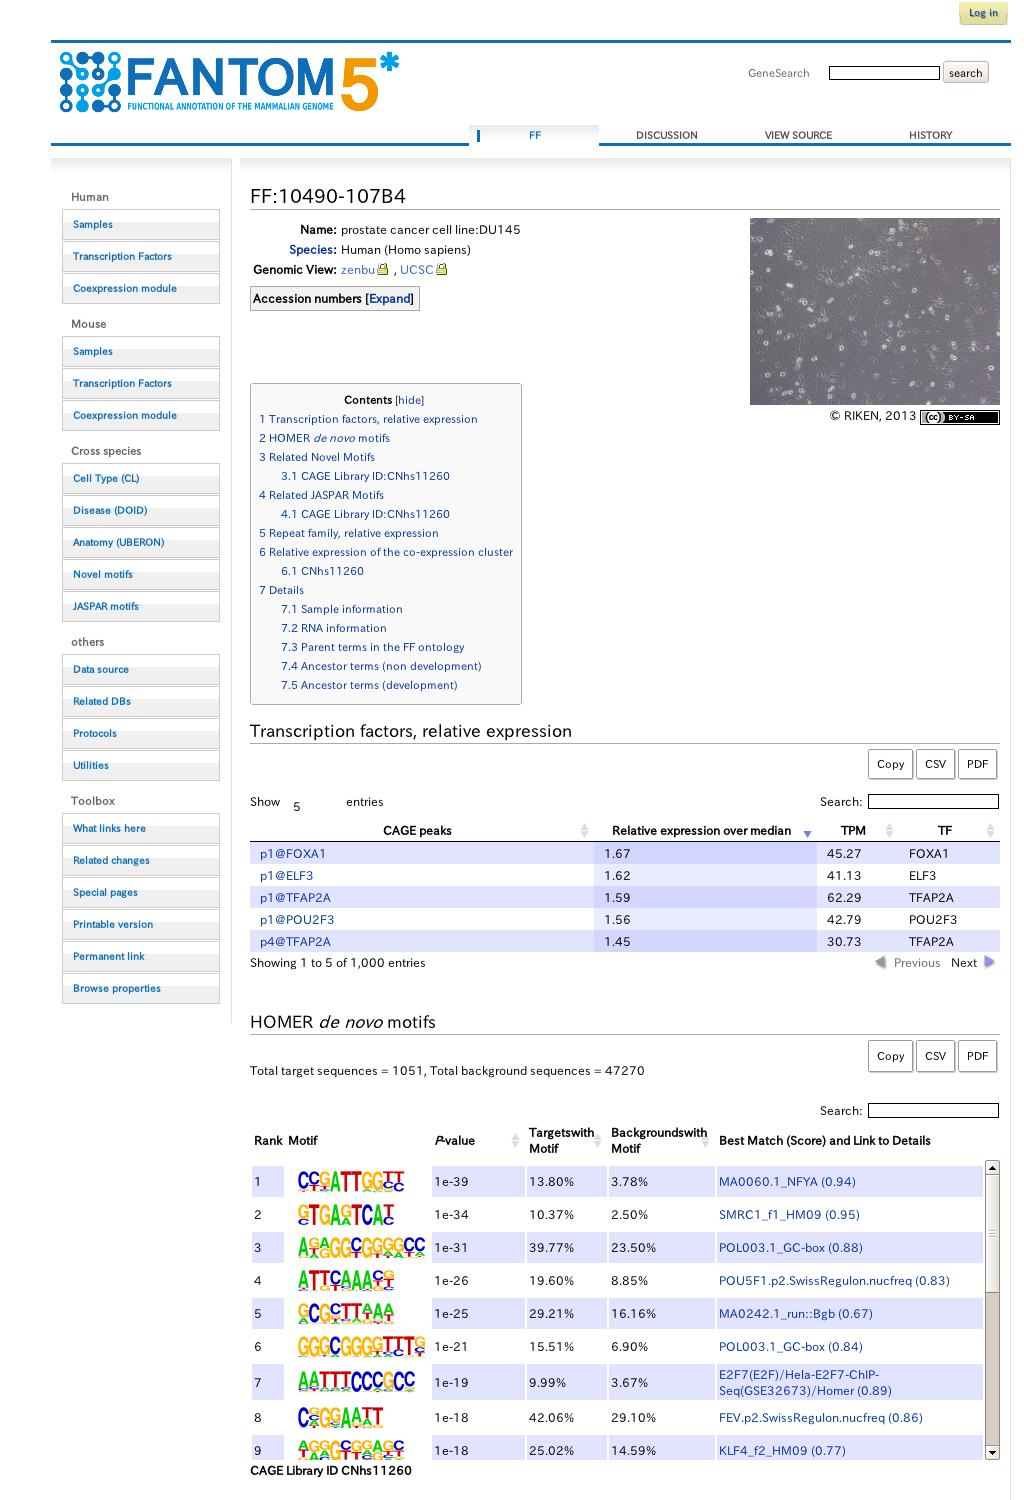
Task: Switch to the FF tab
Action: point(535,135)
